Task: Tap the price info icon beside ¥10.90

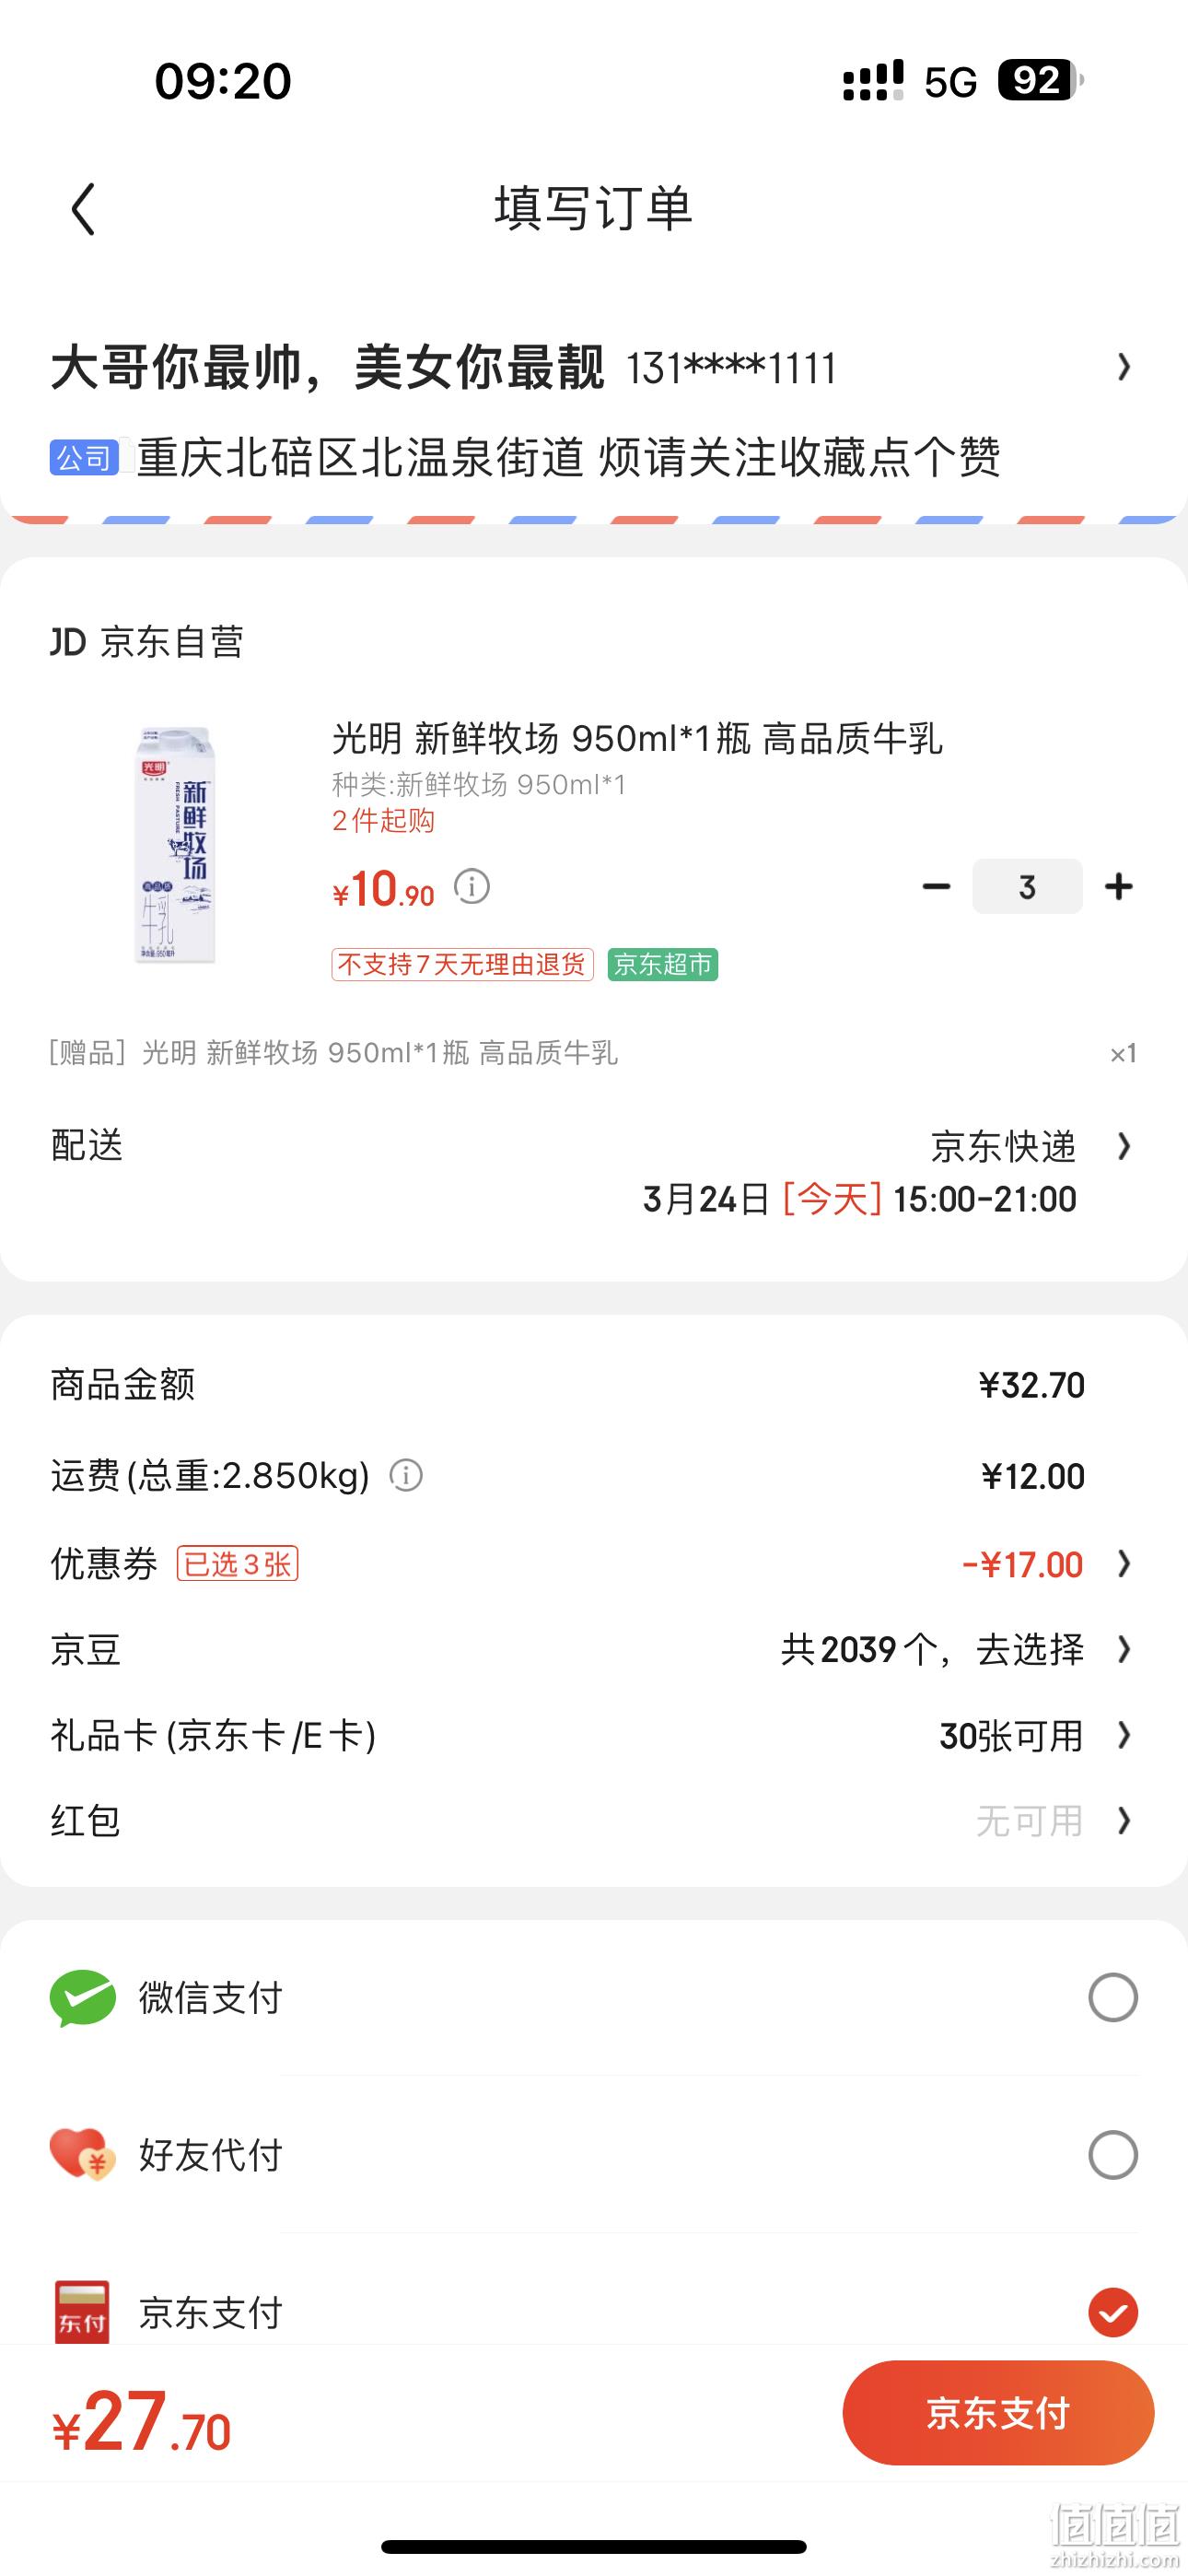Action: pyautogui.click(x=472, y=886)
